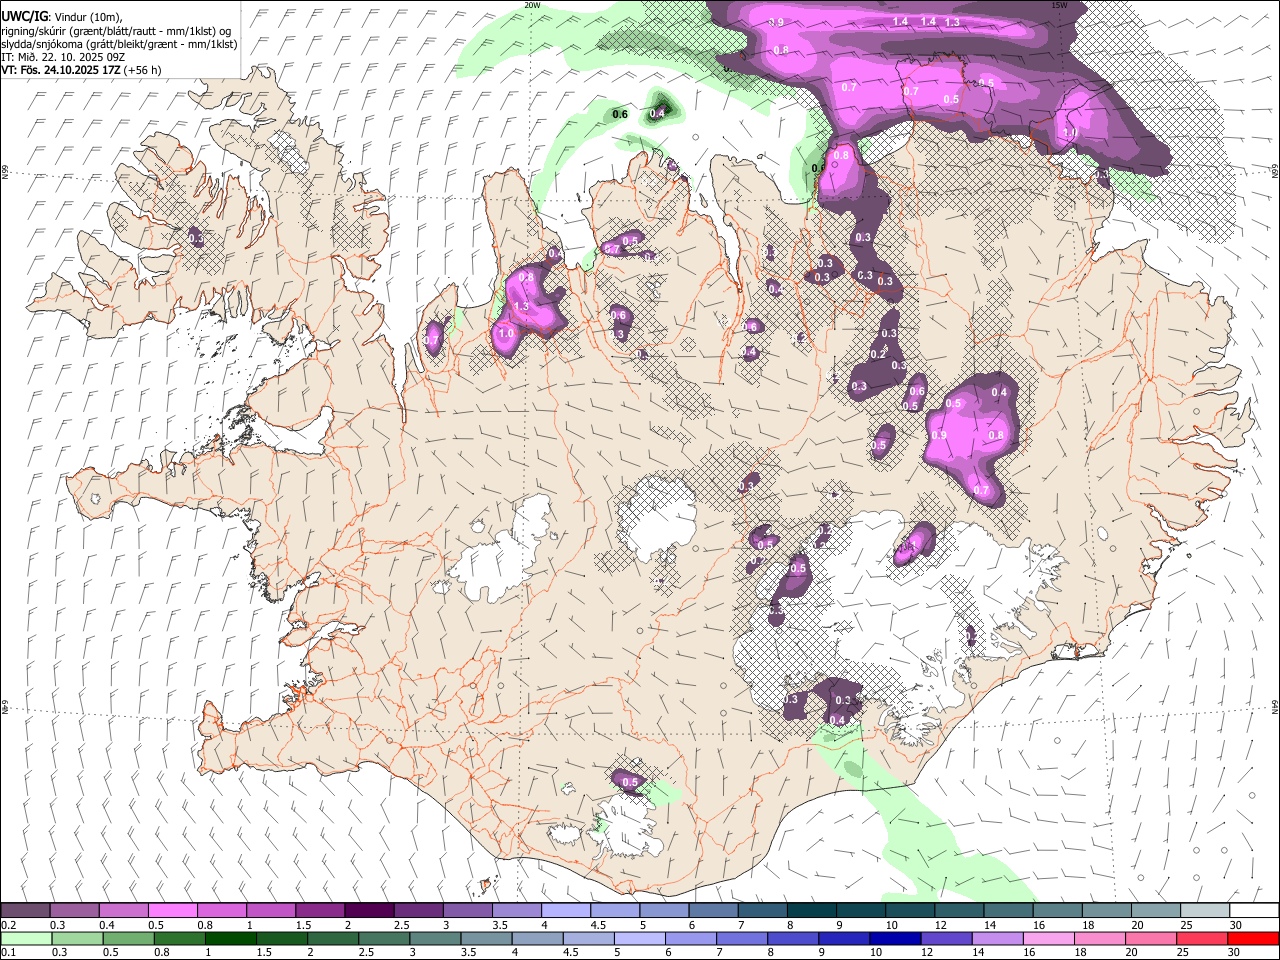The width and height of the screenshot is (1280, 960).
Task: Pick the medium green 0.5 rain scale swatch
Action: [128, 939]
